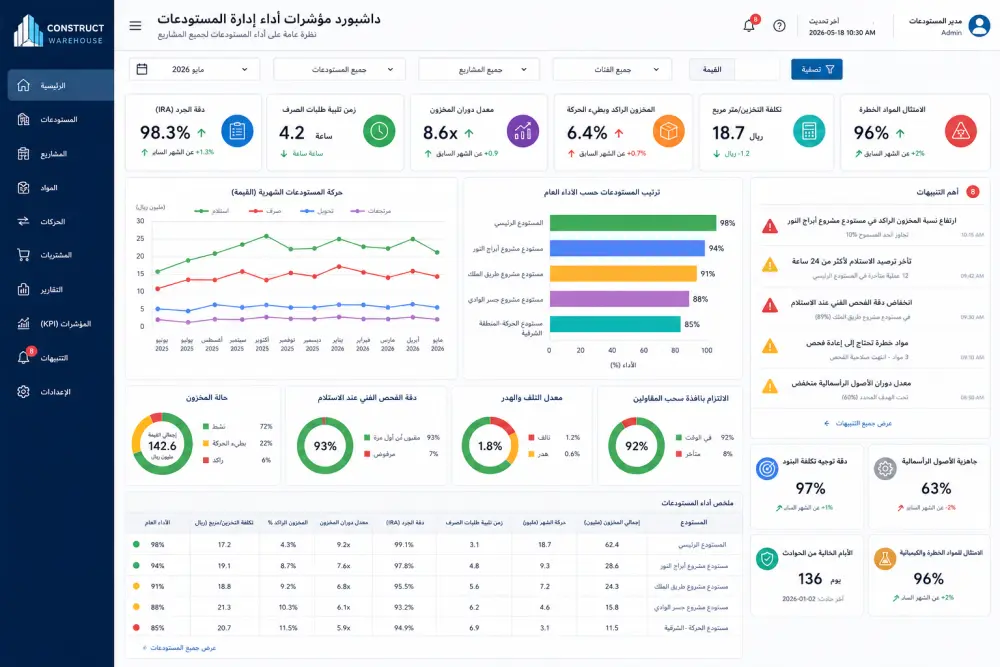Screen dimensions: 1000x667
Task: Click the 1.8% damage rate donut
Action: [490, 446]
